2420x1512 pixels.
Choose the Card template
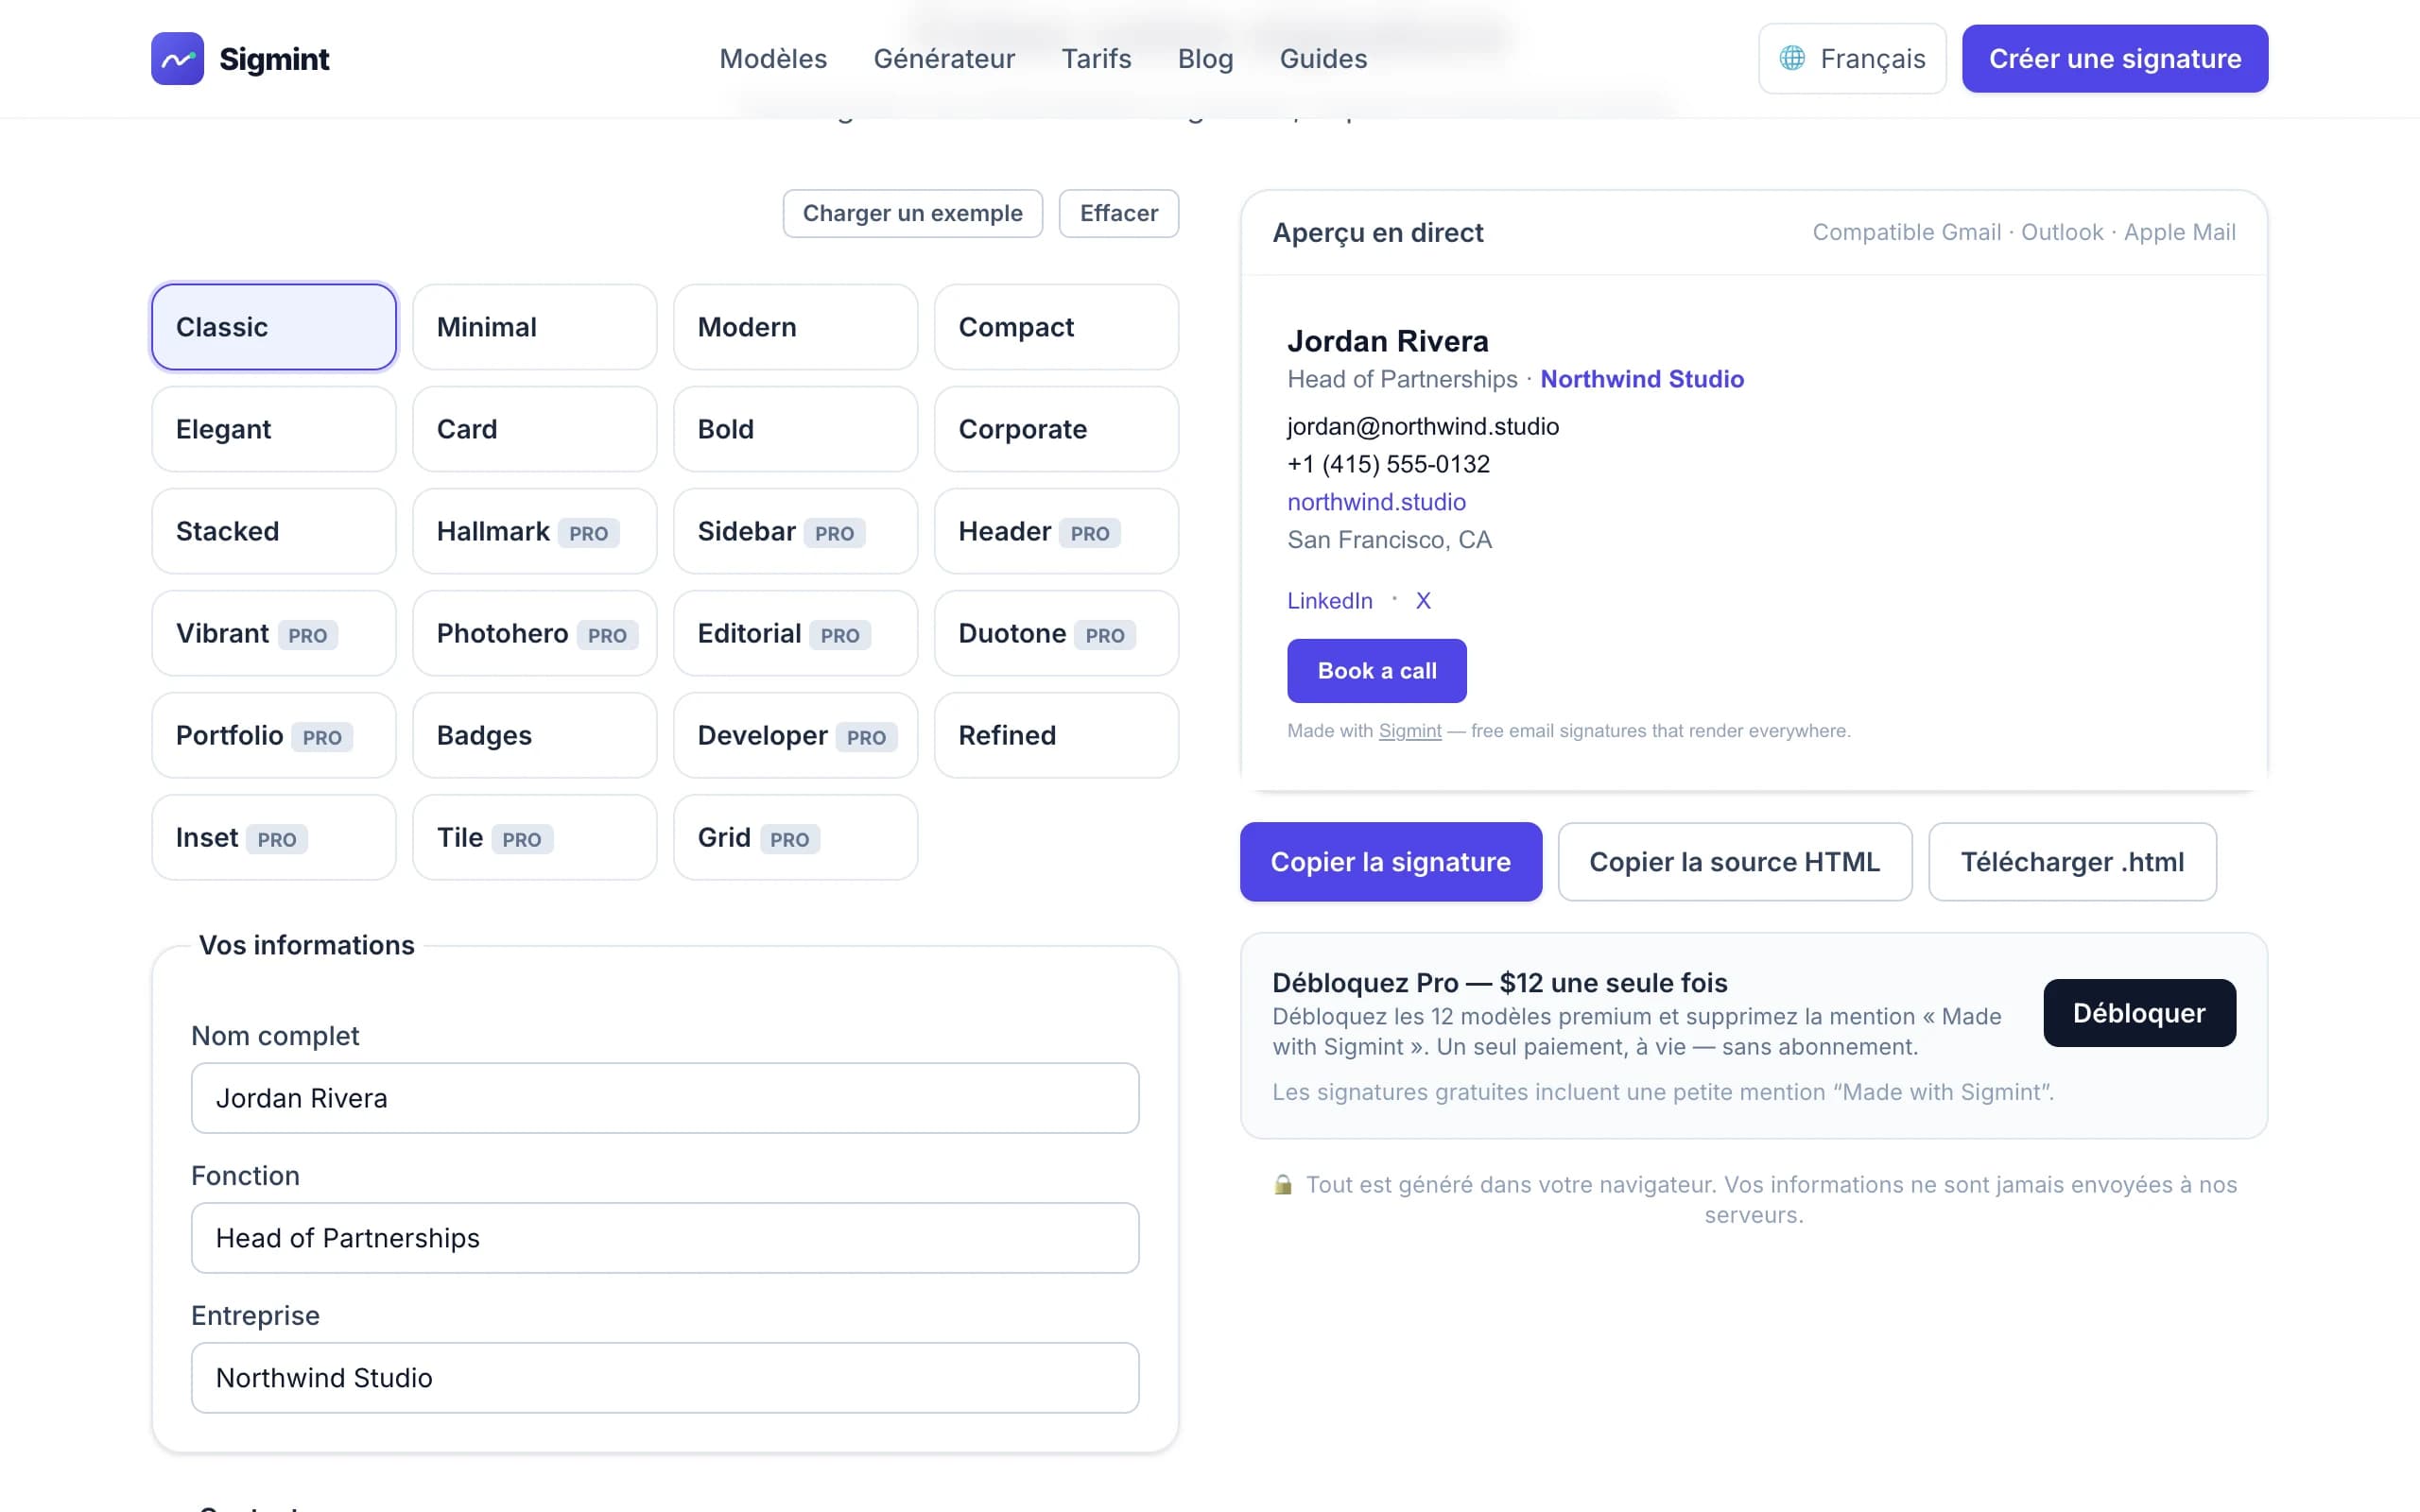click(x=534, y=429)
